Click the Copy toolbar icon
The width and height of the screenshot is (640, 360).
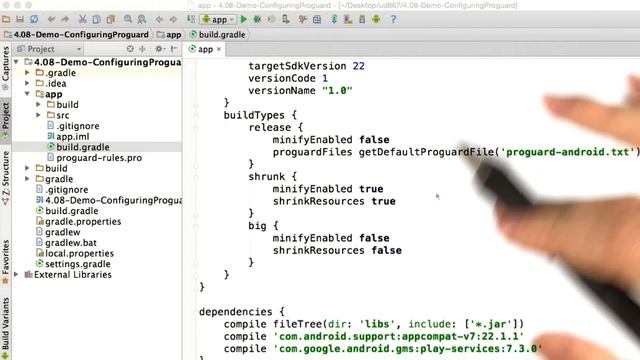tap(96, 19)
